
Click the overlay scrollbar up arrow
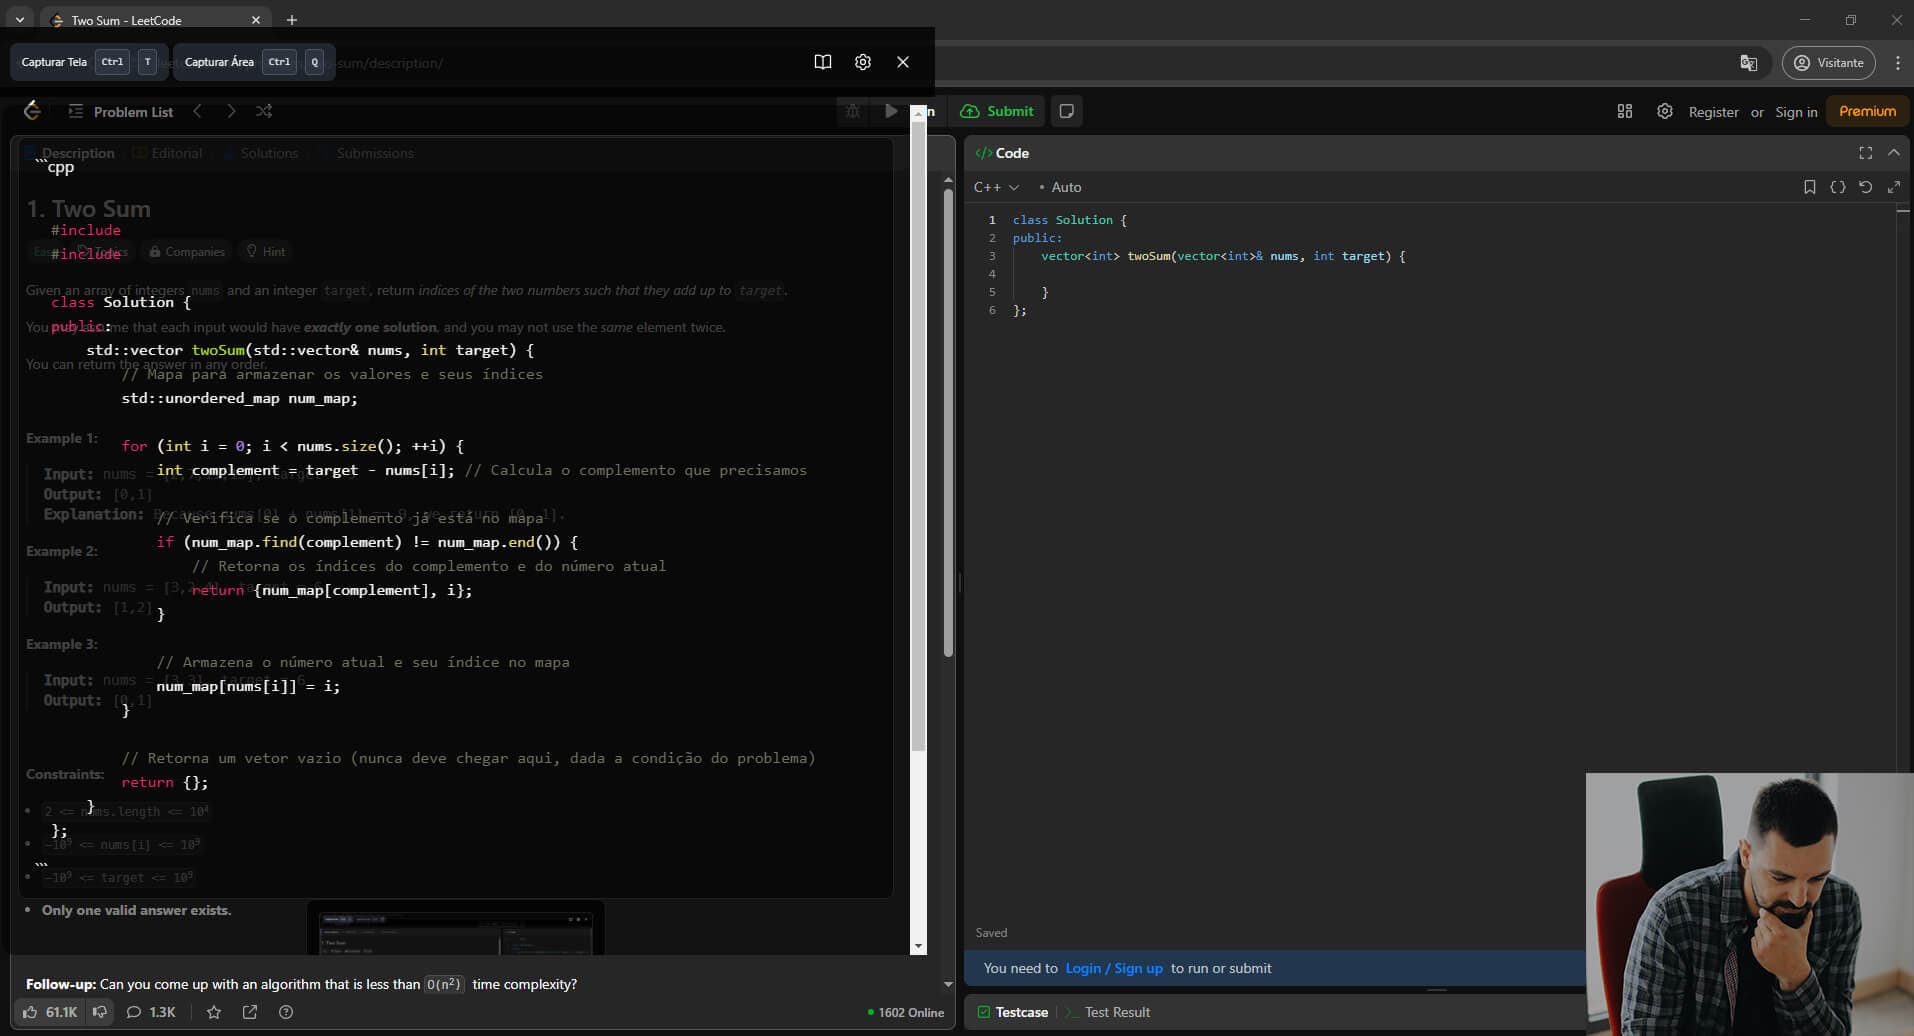click(x=918, y=113)
